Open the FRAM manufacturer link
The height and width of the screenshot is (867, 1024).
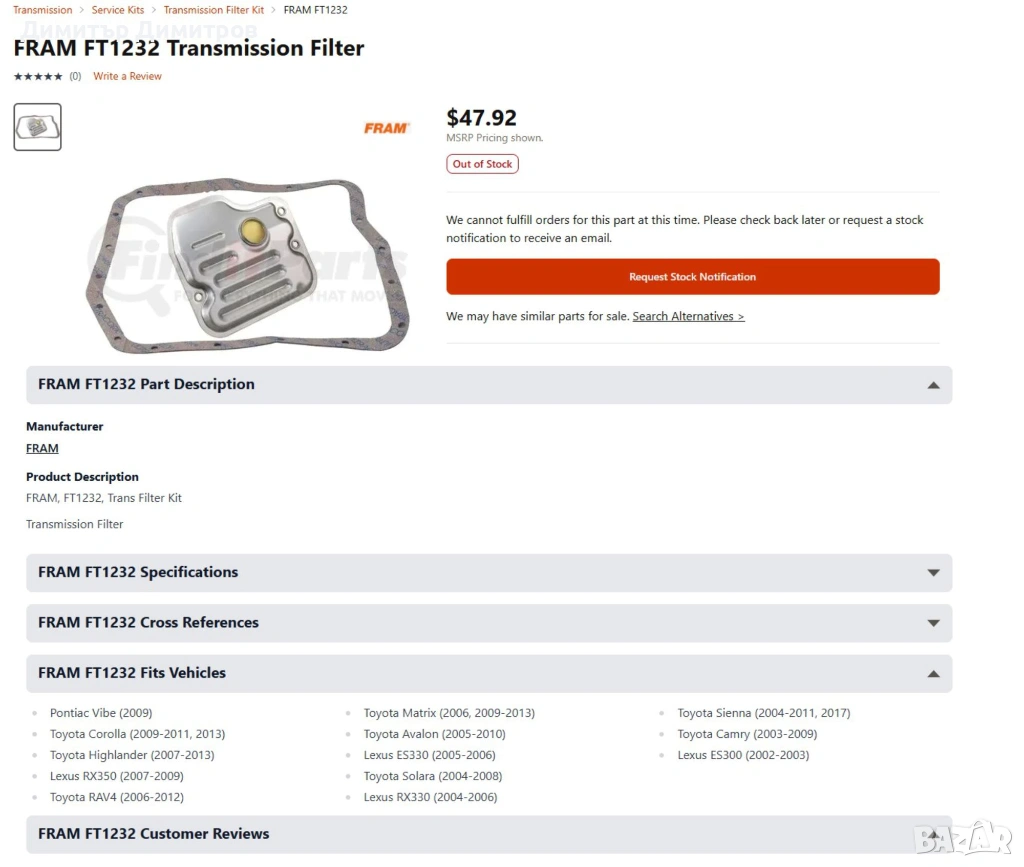point(42,449)
